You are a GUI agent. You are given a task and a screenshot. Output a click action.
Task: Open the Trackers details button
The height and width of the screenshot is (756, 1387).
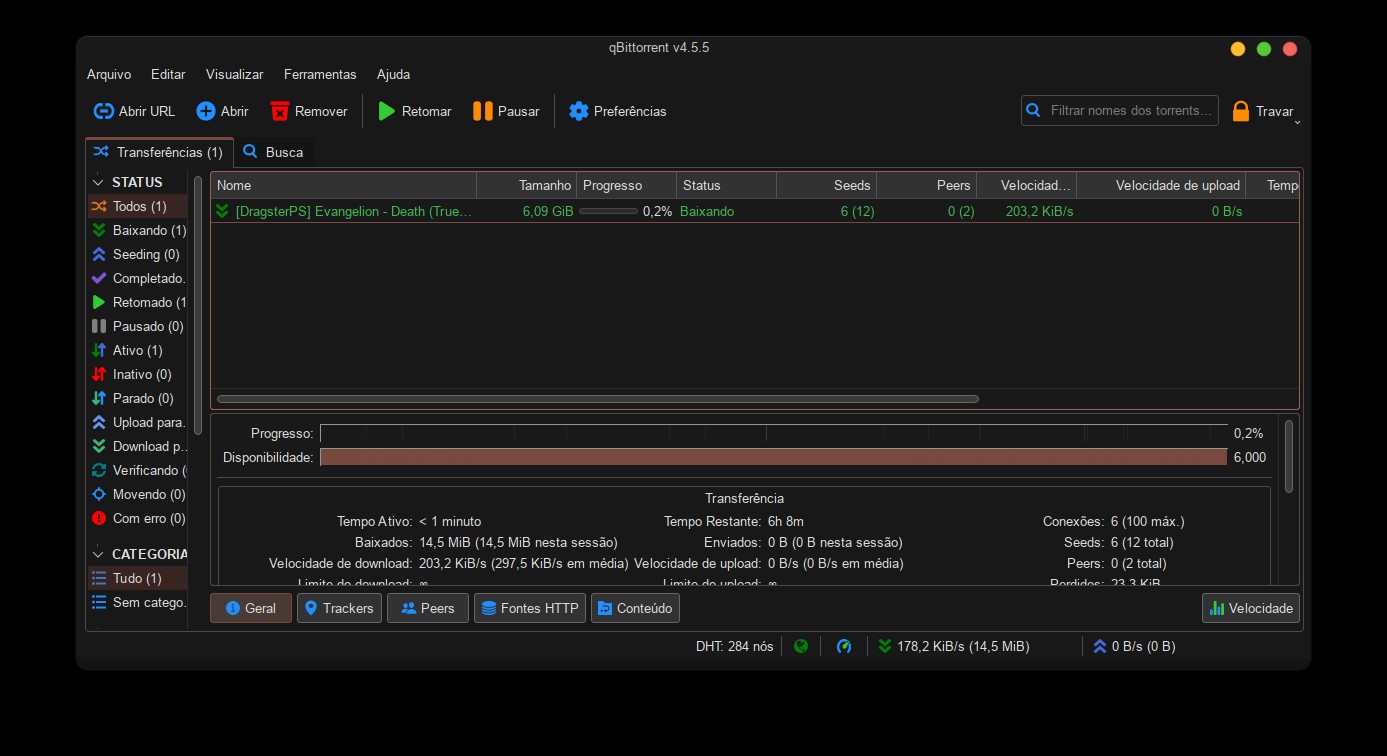click(339, 608)
